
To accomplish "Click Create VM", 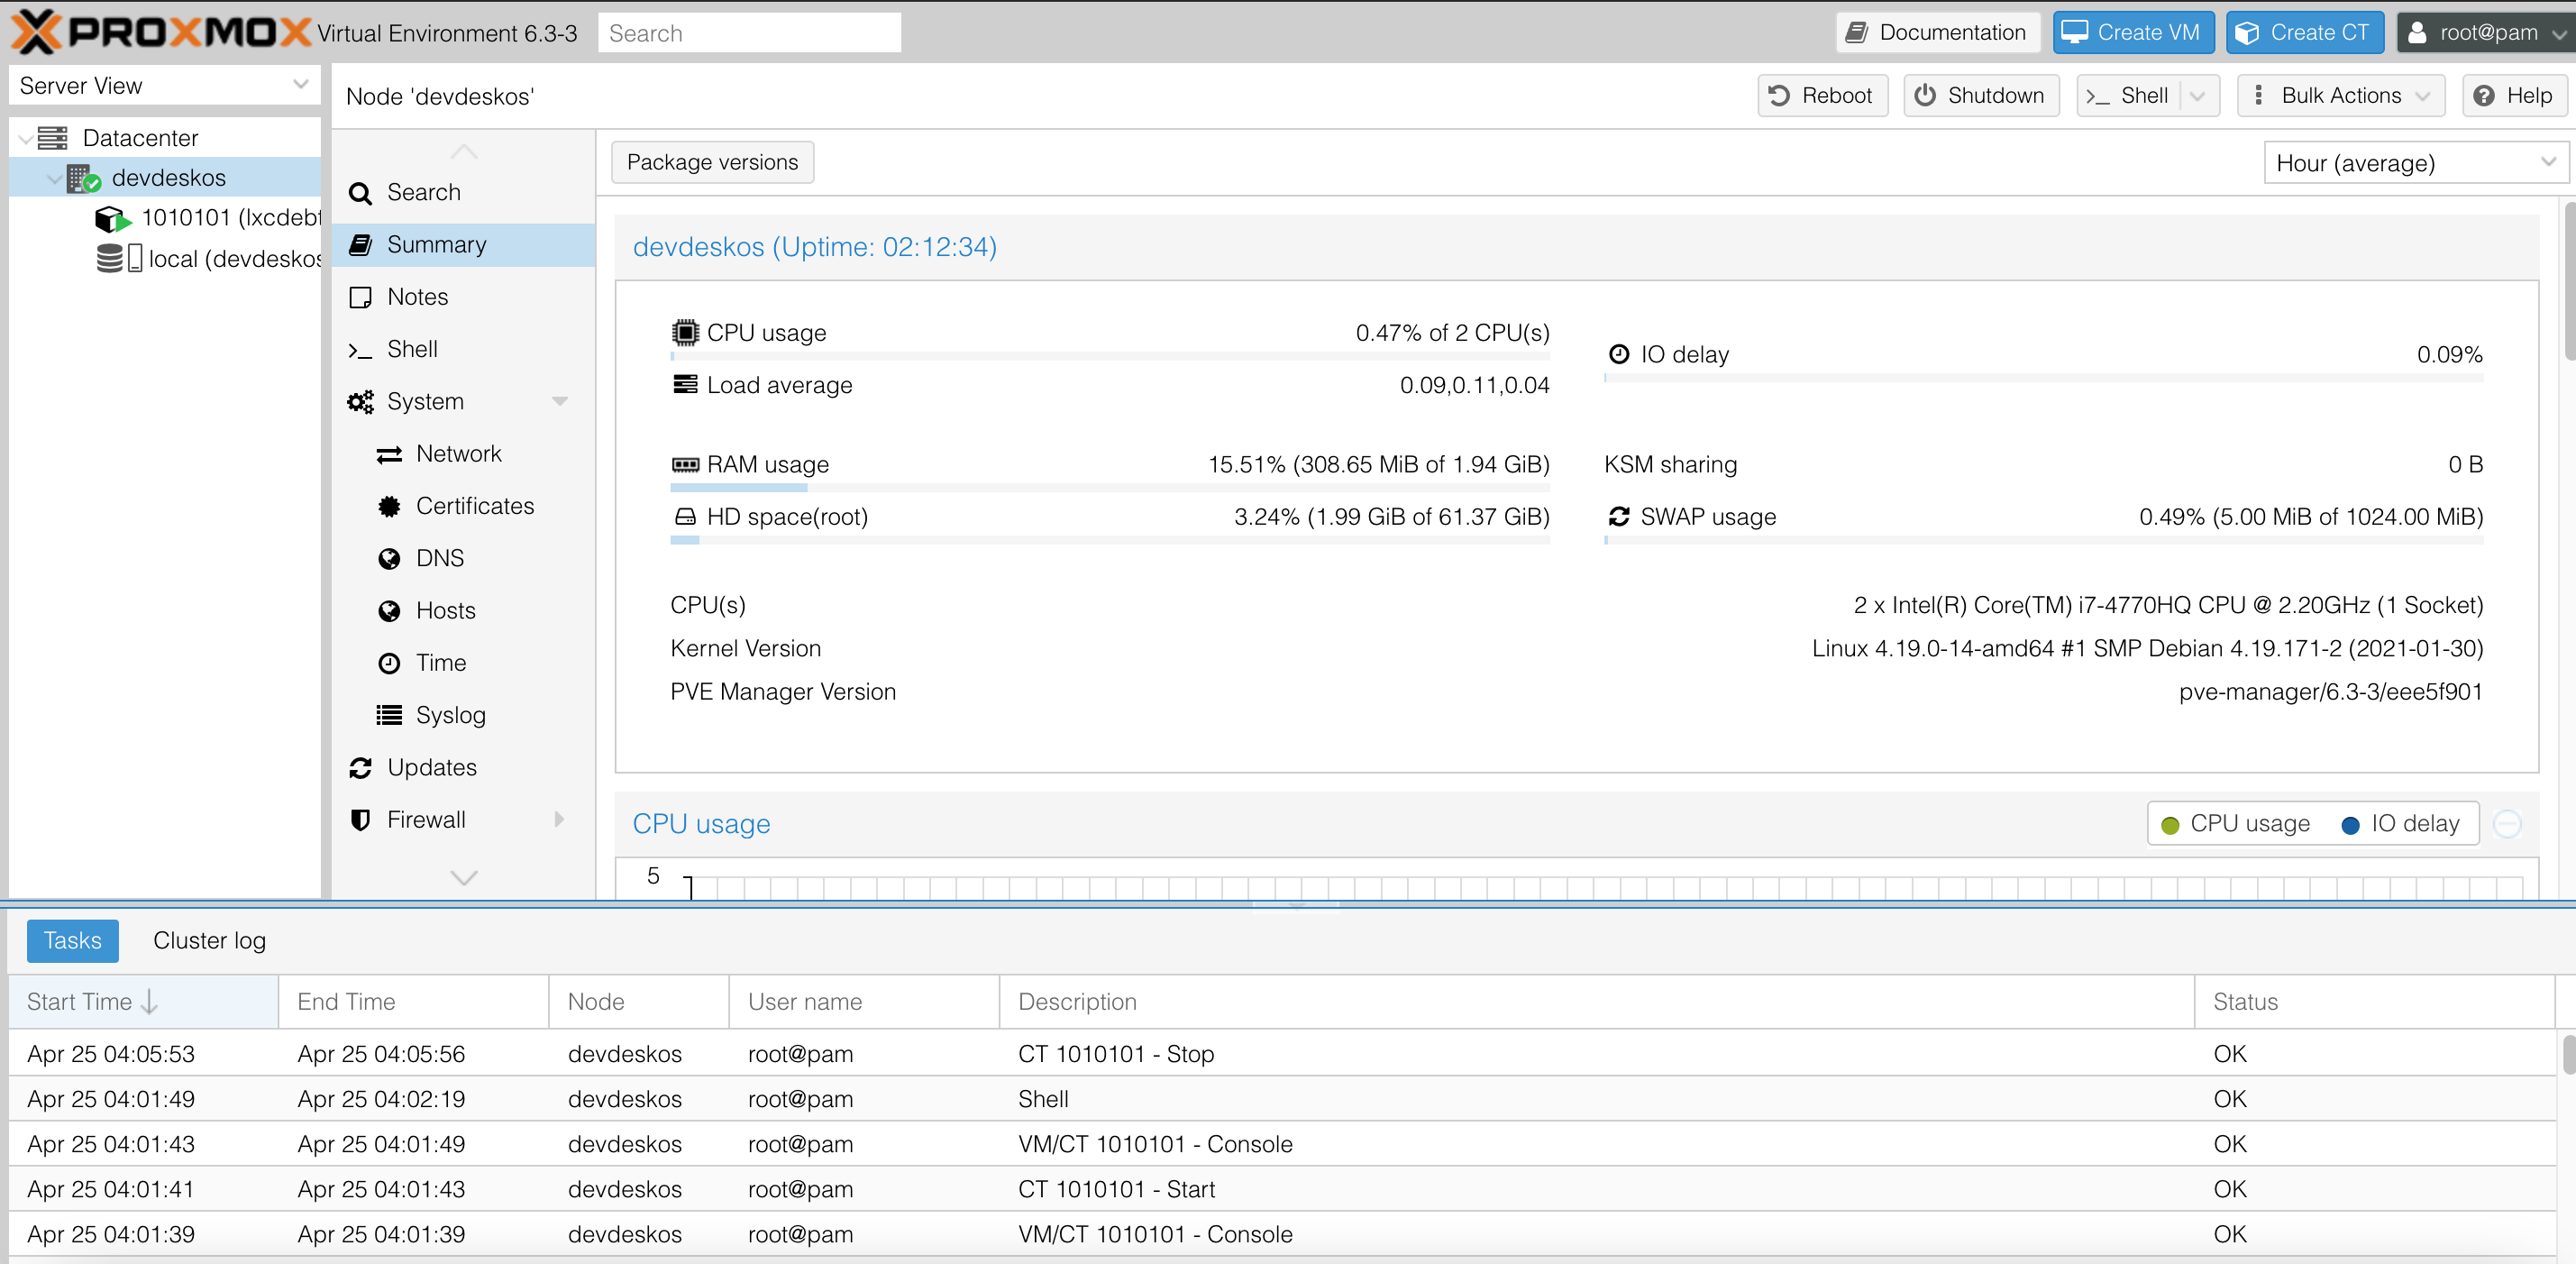I will click(x=2134, y=33).
